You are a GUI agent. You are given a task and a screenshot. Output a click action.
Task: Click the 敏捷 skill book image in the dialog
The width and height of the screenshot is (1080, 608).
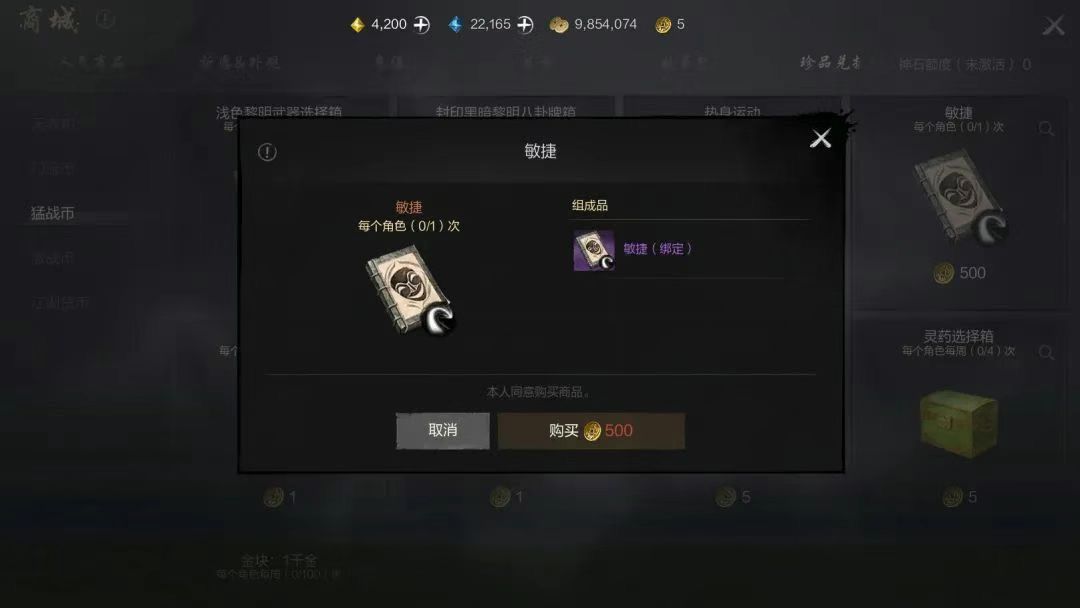click(410, 290)
